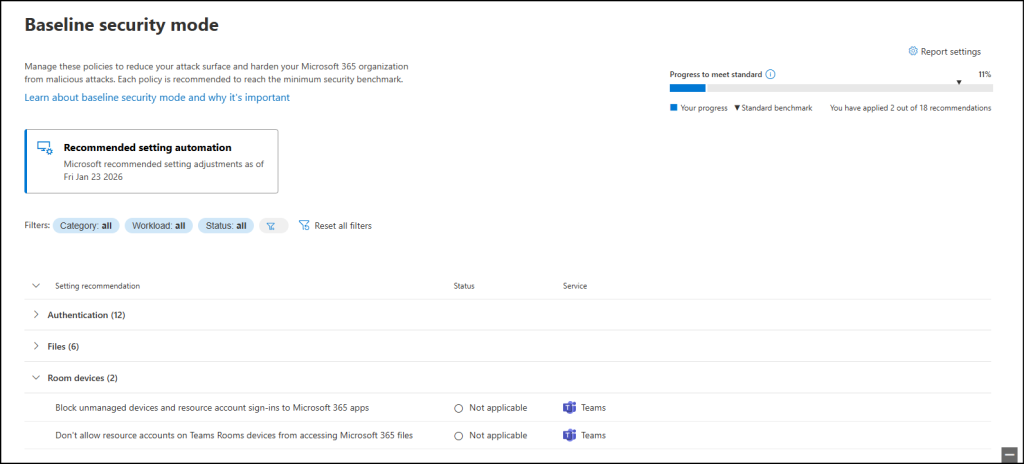Click the blue progress bar
This screenshot has height=464, width=1024.
click(688, 88)
